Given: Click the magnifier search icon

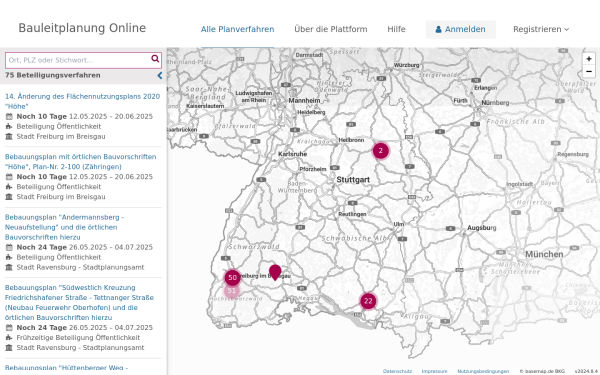Looking at the screenshot, I should (x=155, y=59).
